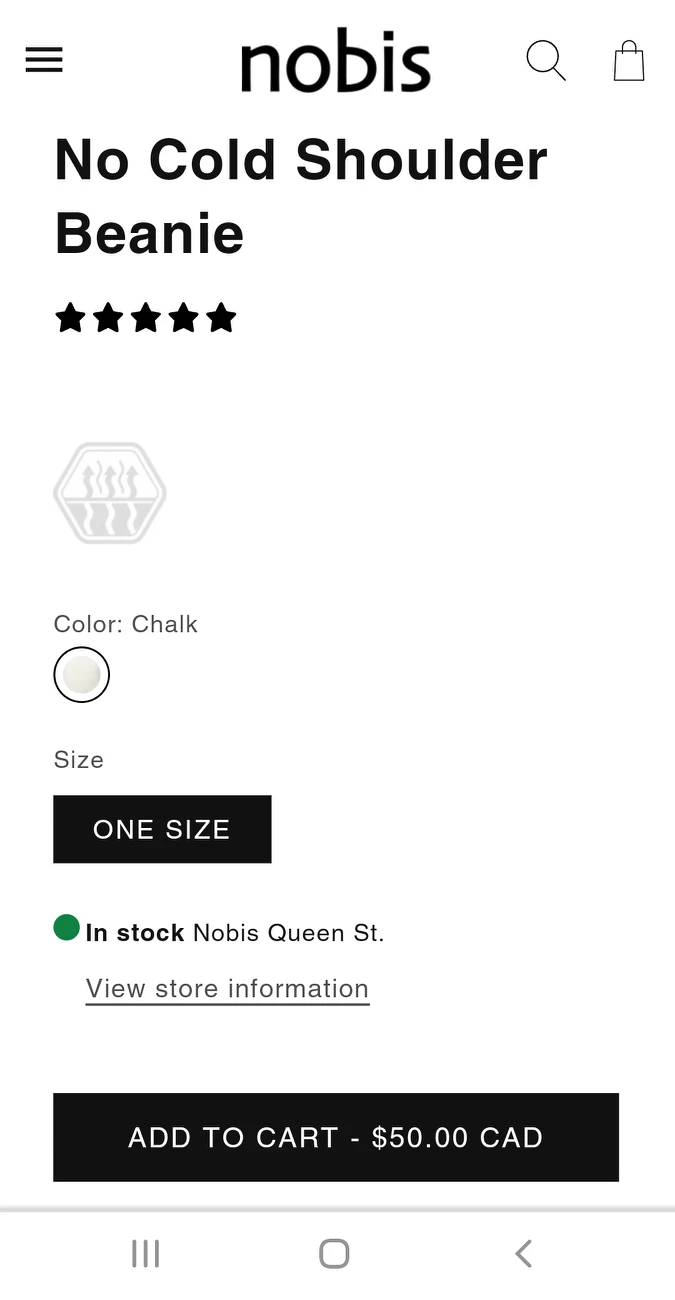Open the navigation drawer via menu icon
Screen dimensions: 675x1300
43,60
